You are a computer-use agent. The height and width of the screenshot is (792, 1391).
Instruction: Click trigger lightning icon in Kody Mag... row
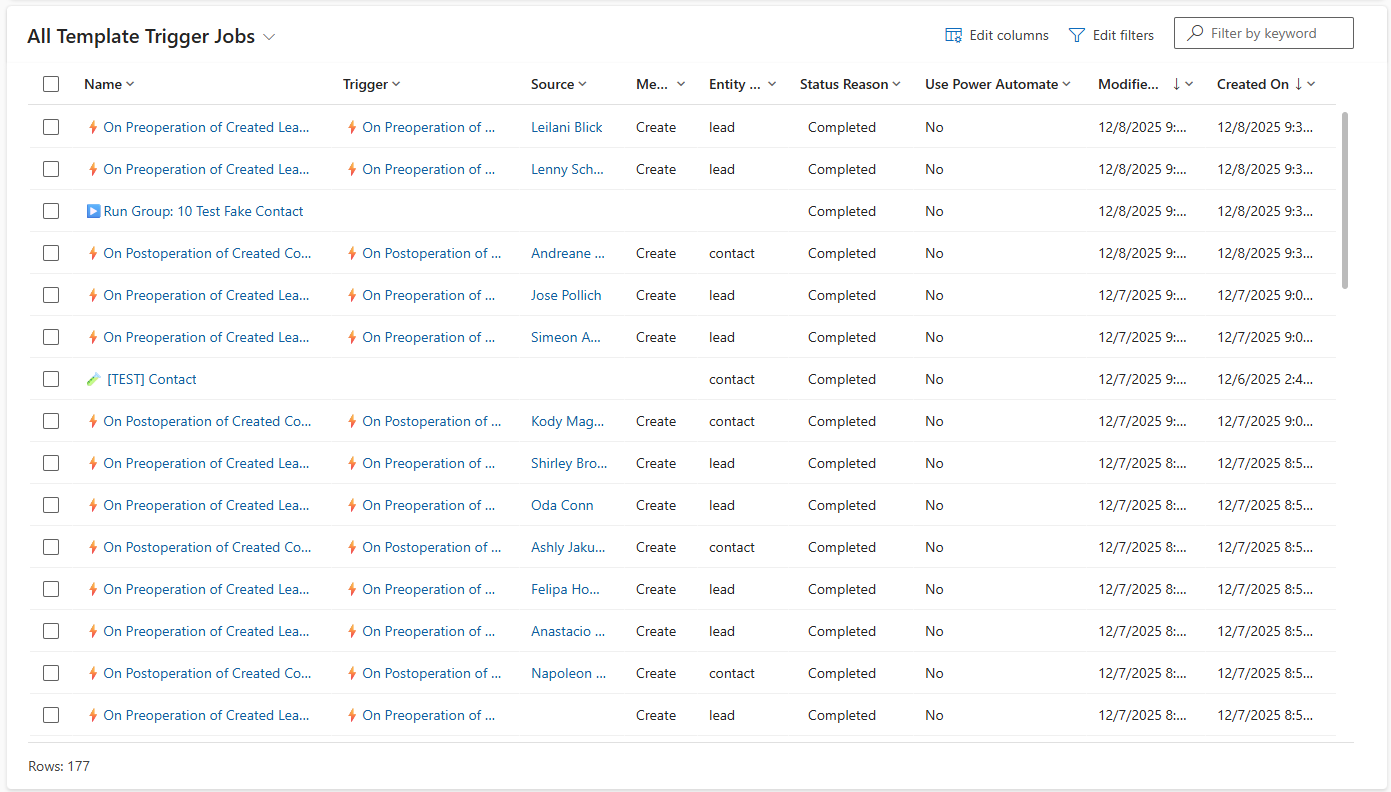[x=352, y=421]
